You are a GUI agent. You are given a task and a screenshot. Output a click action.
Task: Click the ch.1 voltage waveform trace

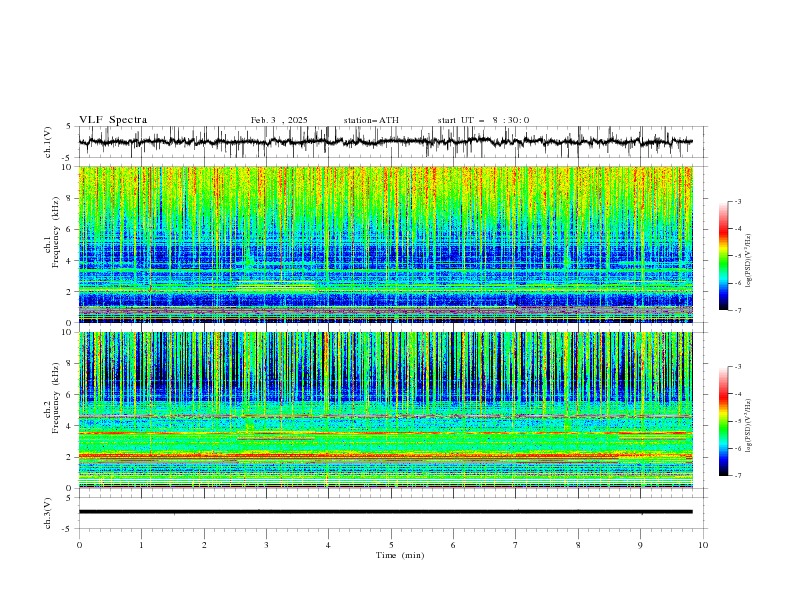click(385, 142)
